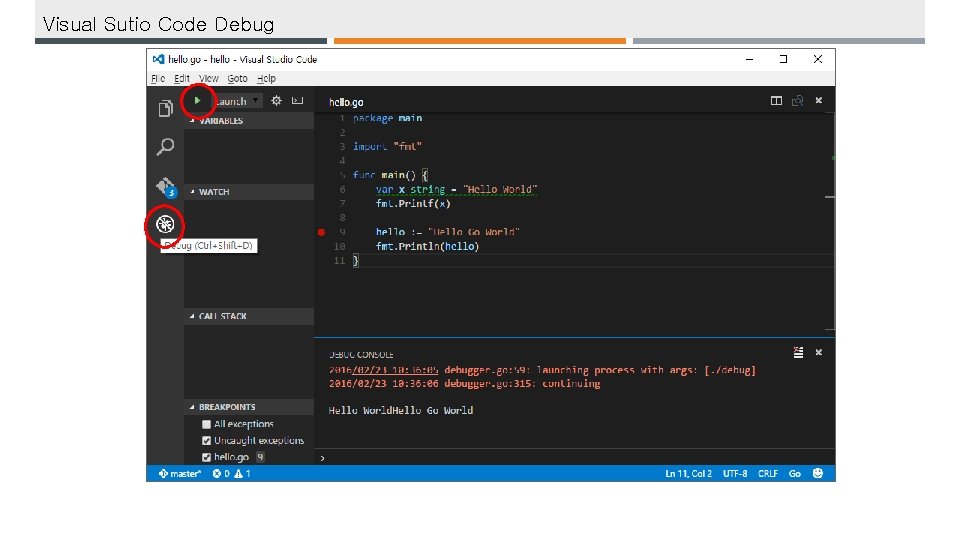The height and width of the screenshot is (540, 960).
Task: Open the Explorer files icon in sidebar
Action: tap(165, 108)
